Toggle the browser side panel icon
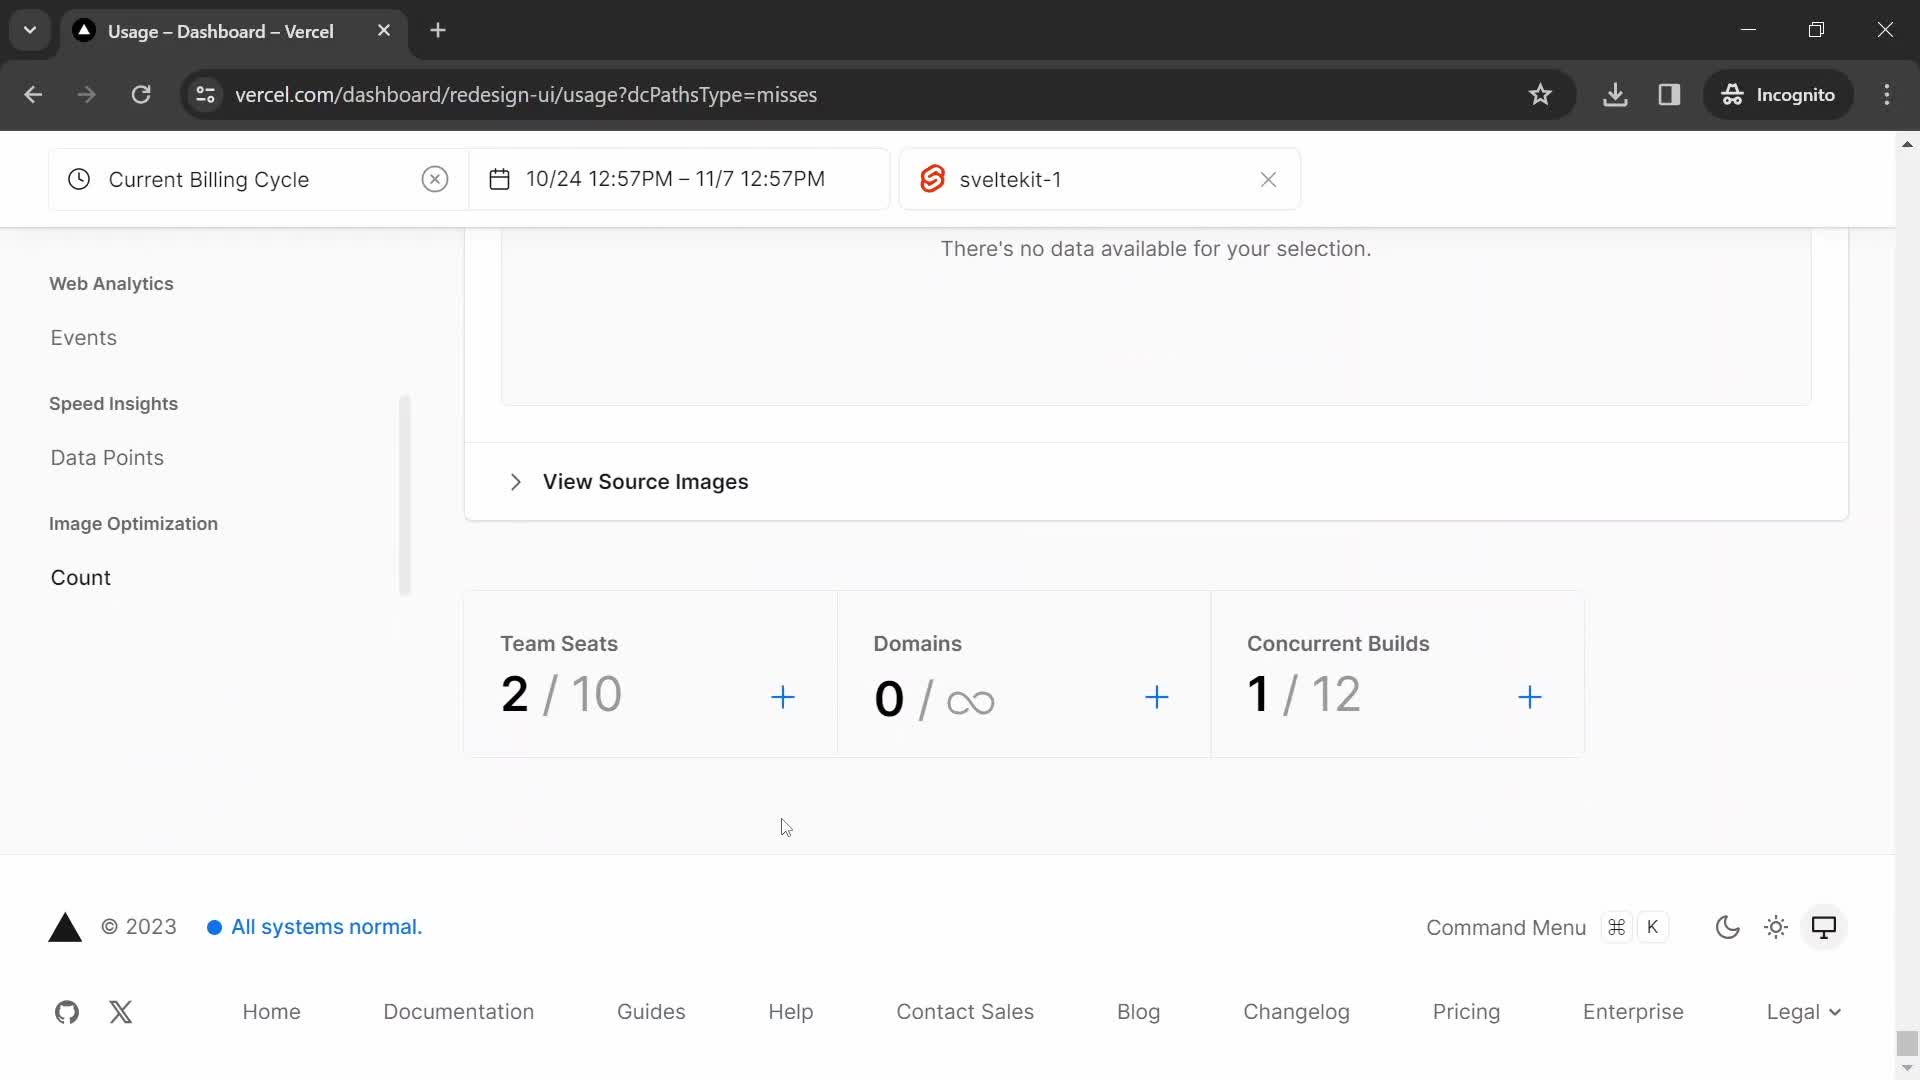Viewport: 1920px width, 1080px height. [1669, 95]
